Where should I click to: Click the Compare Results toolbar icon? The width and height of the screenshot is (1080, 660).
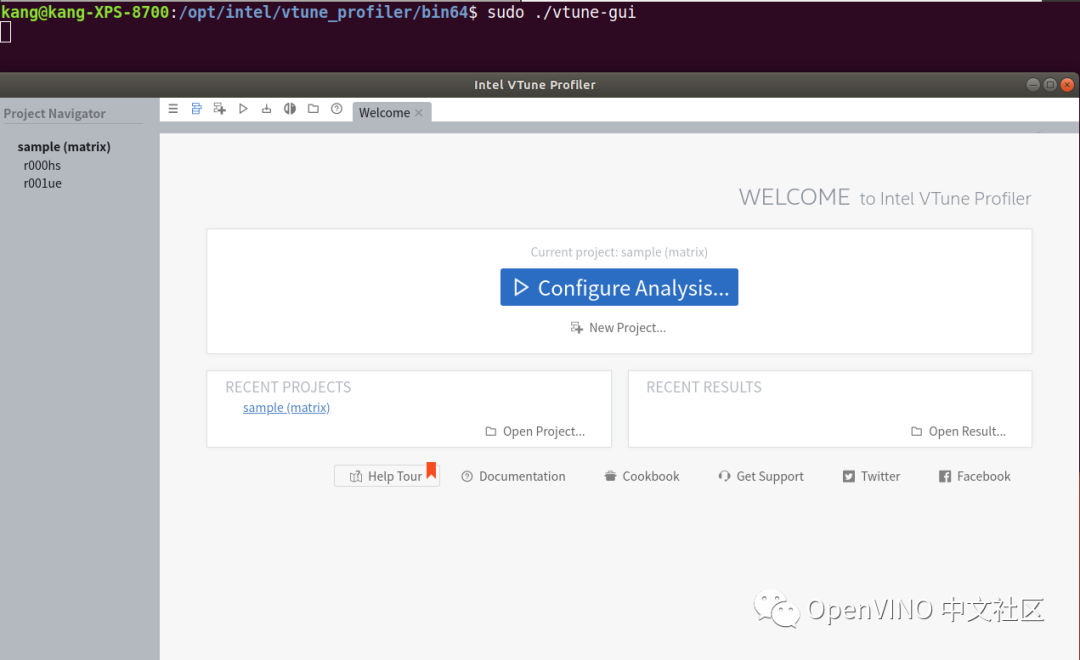point(290,109)
